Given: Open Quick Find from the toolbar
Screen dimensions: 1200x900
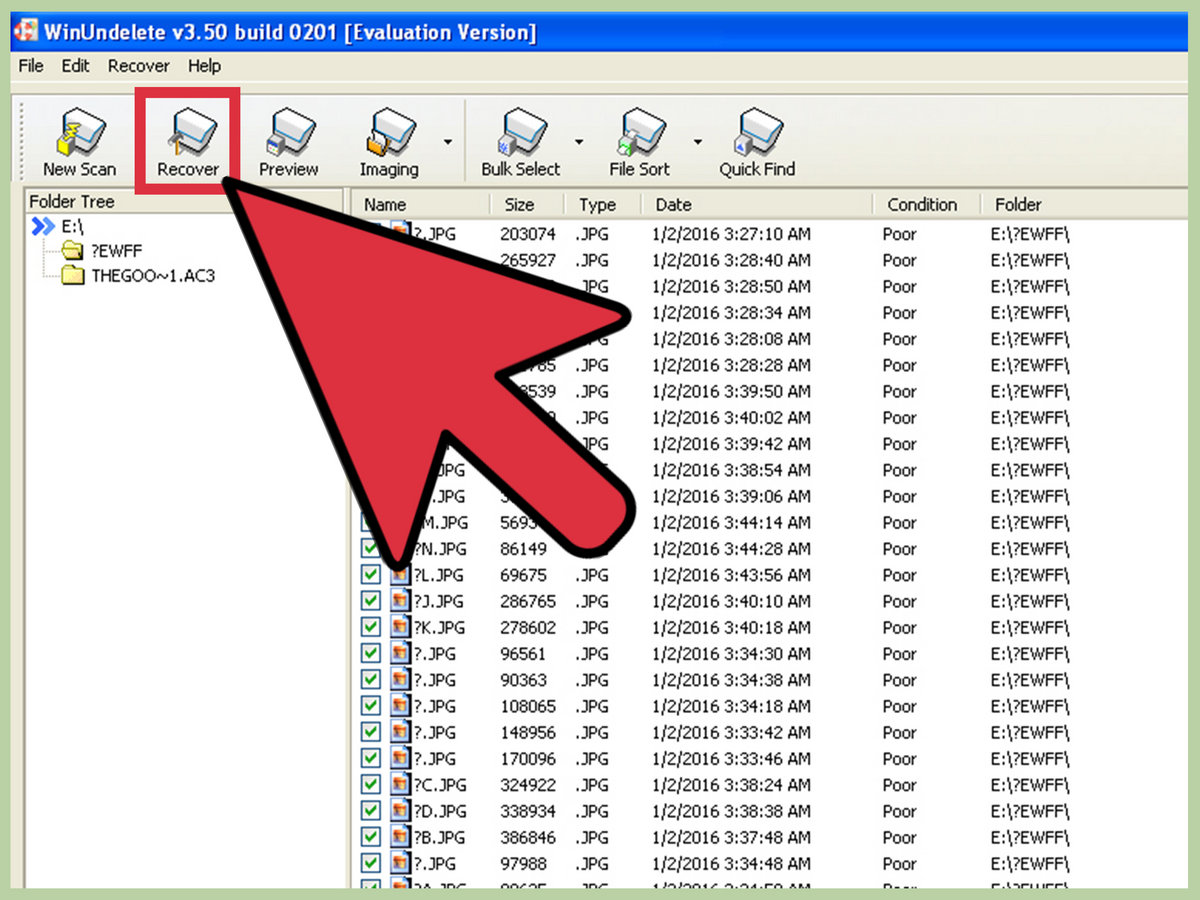Looking at the screenshot, I should point(757,143).
